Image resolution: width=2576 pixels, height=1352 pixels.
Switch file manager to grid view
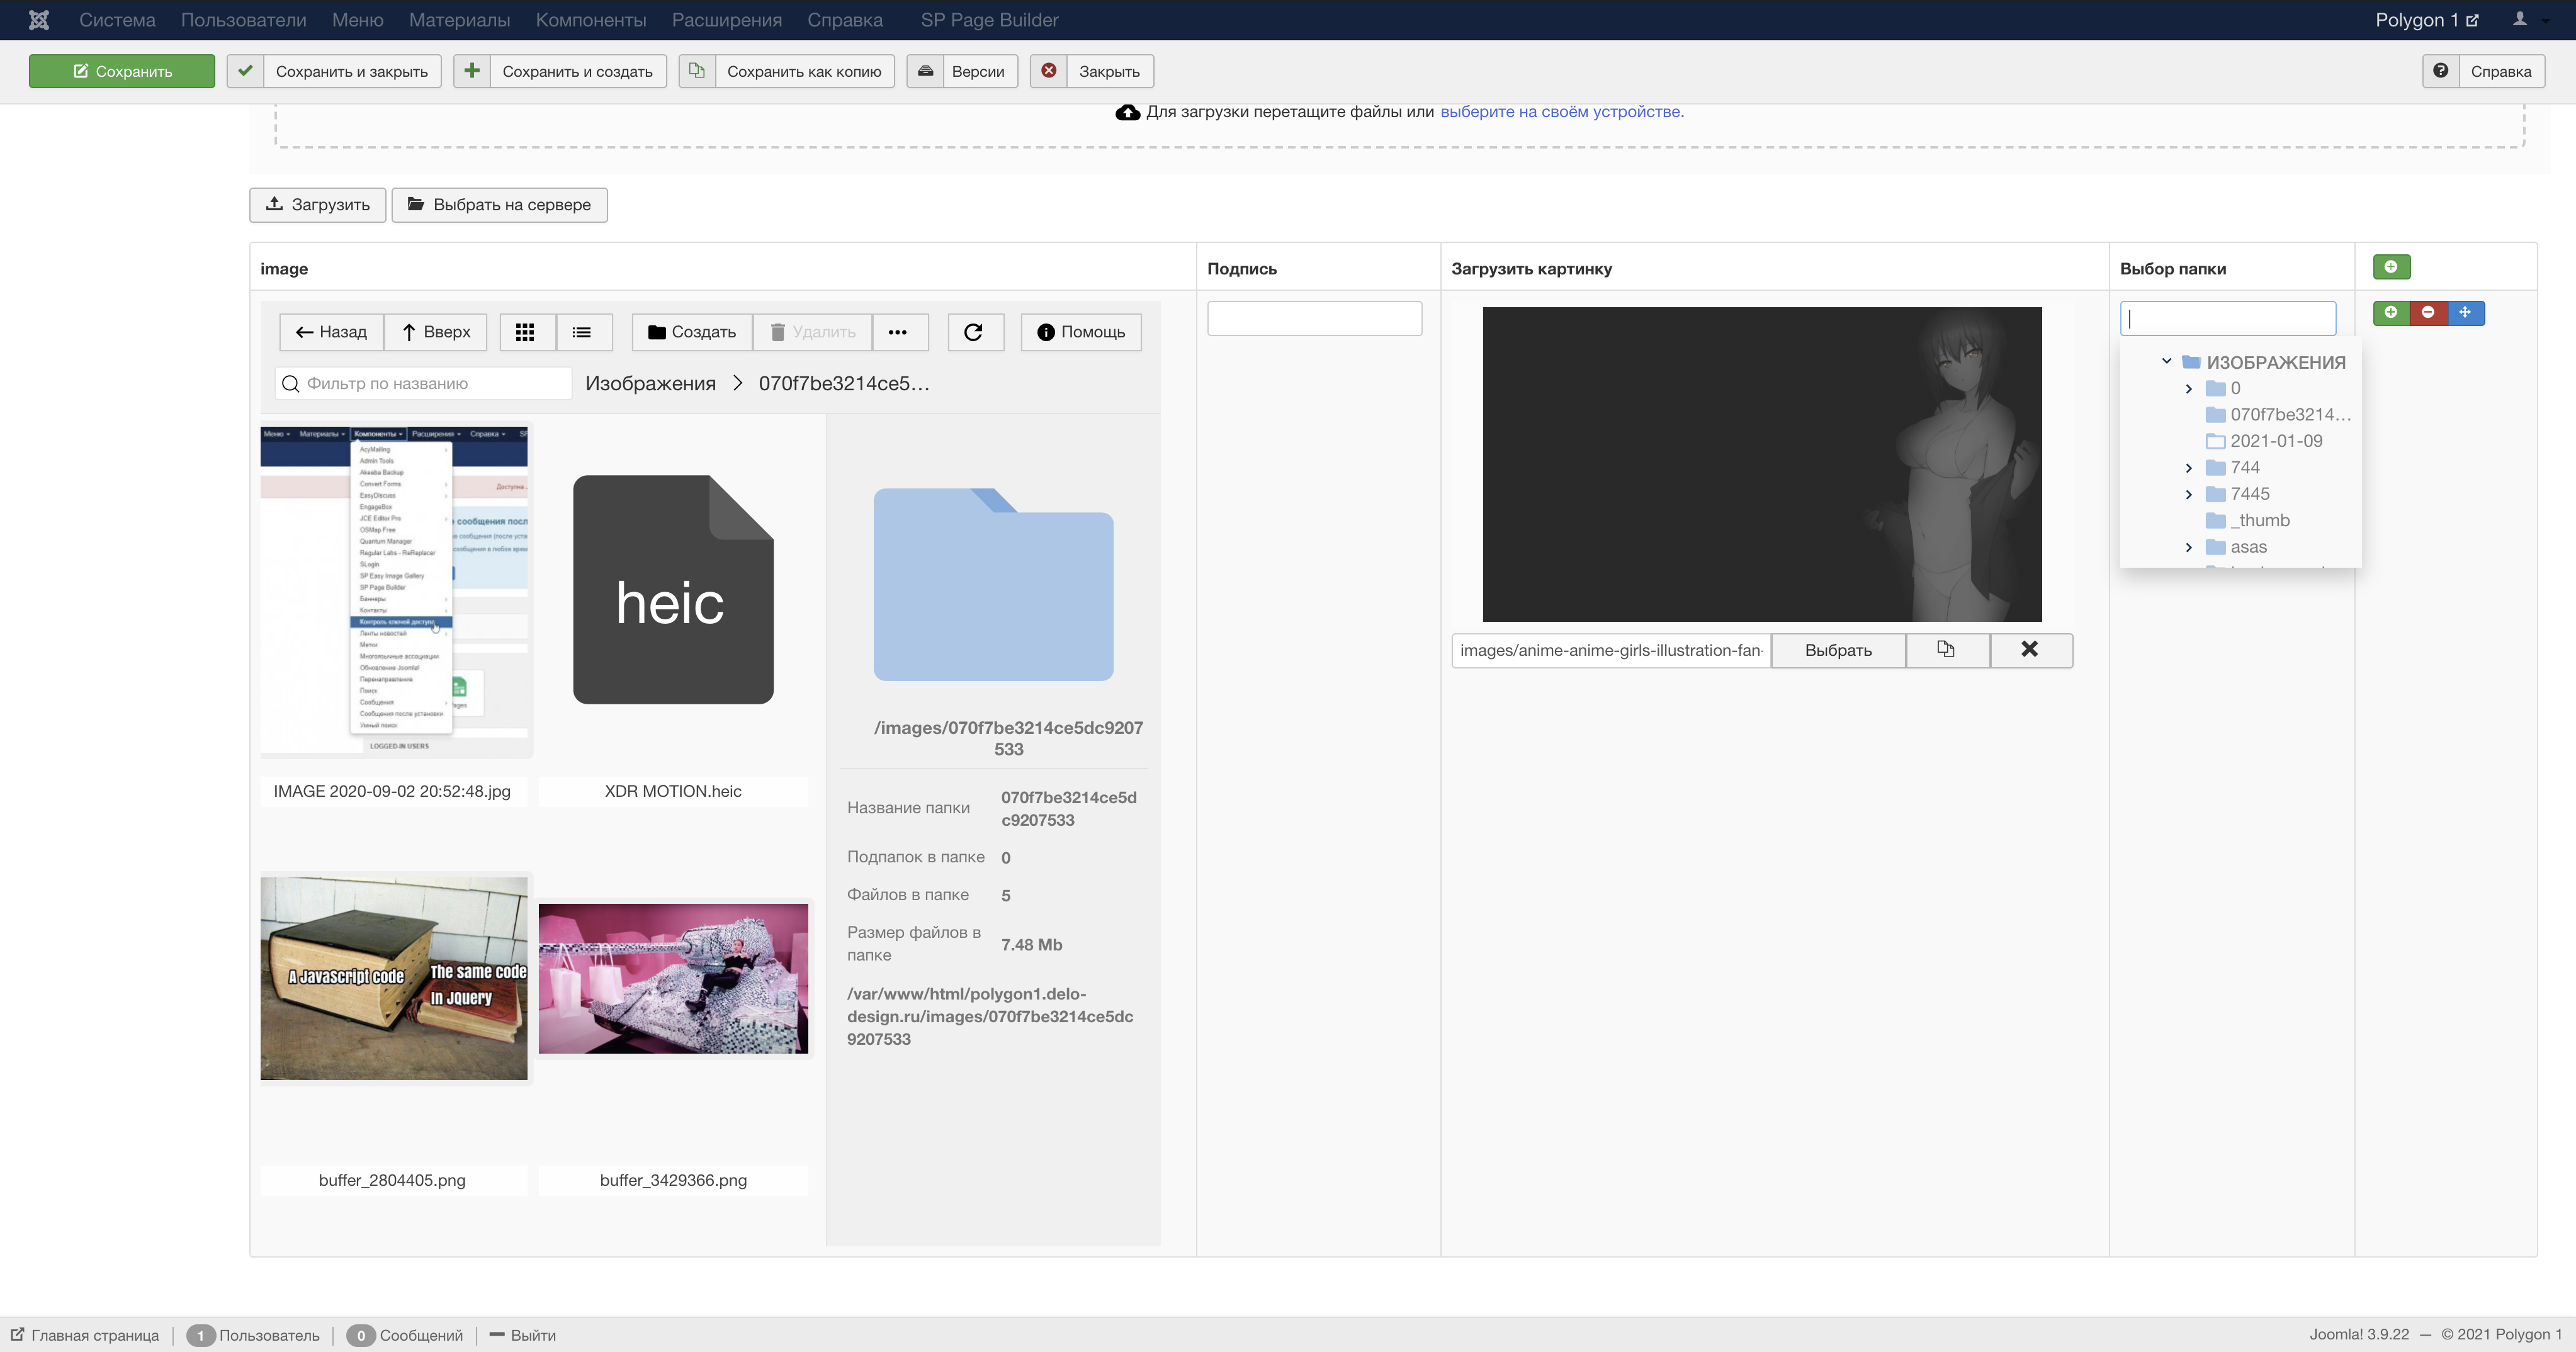[x=525, y=332]
